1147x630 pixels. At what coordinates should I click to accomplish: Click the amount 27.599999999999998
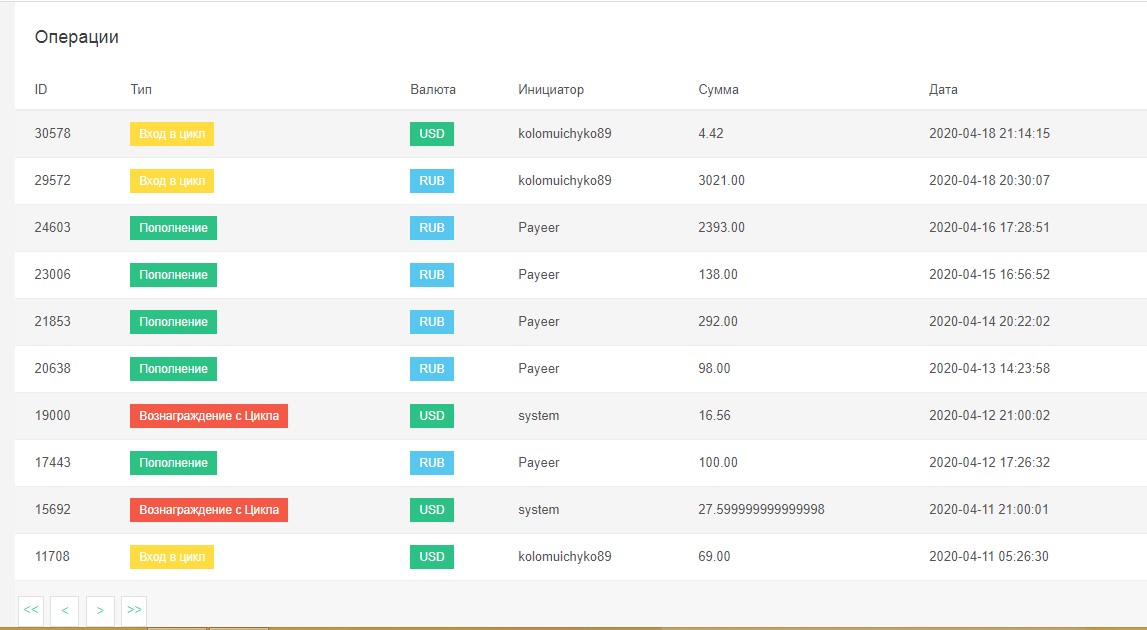[x=761, y=510]
